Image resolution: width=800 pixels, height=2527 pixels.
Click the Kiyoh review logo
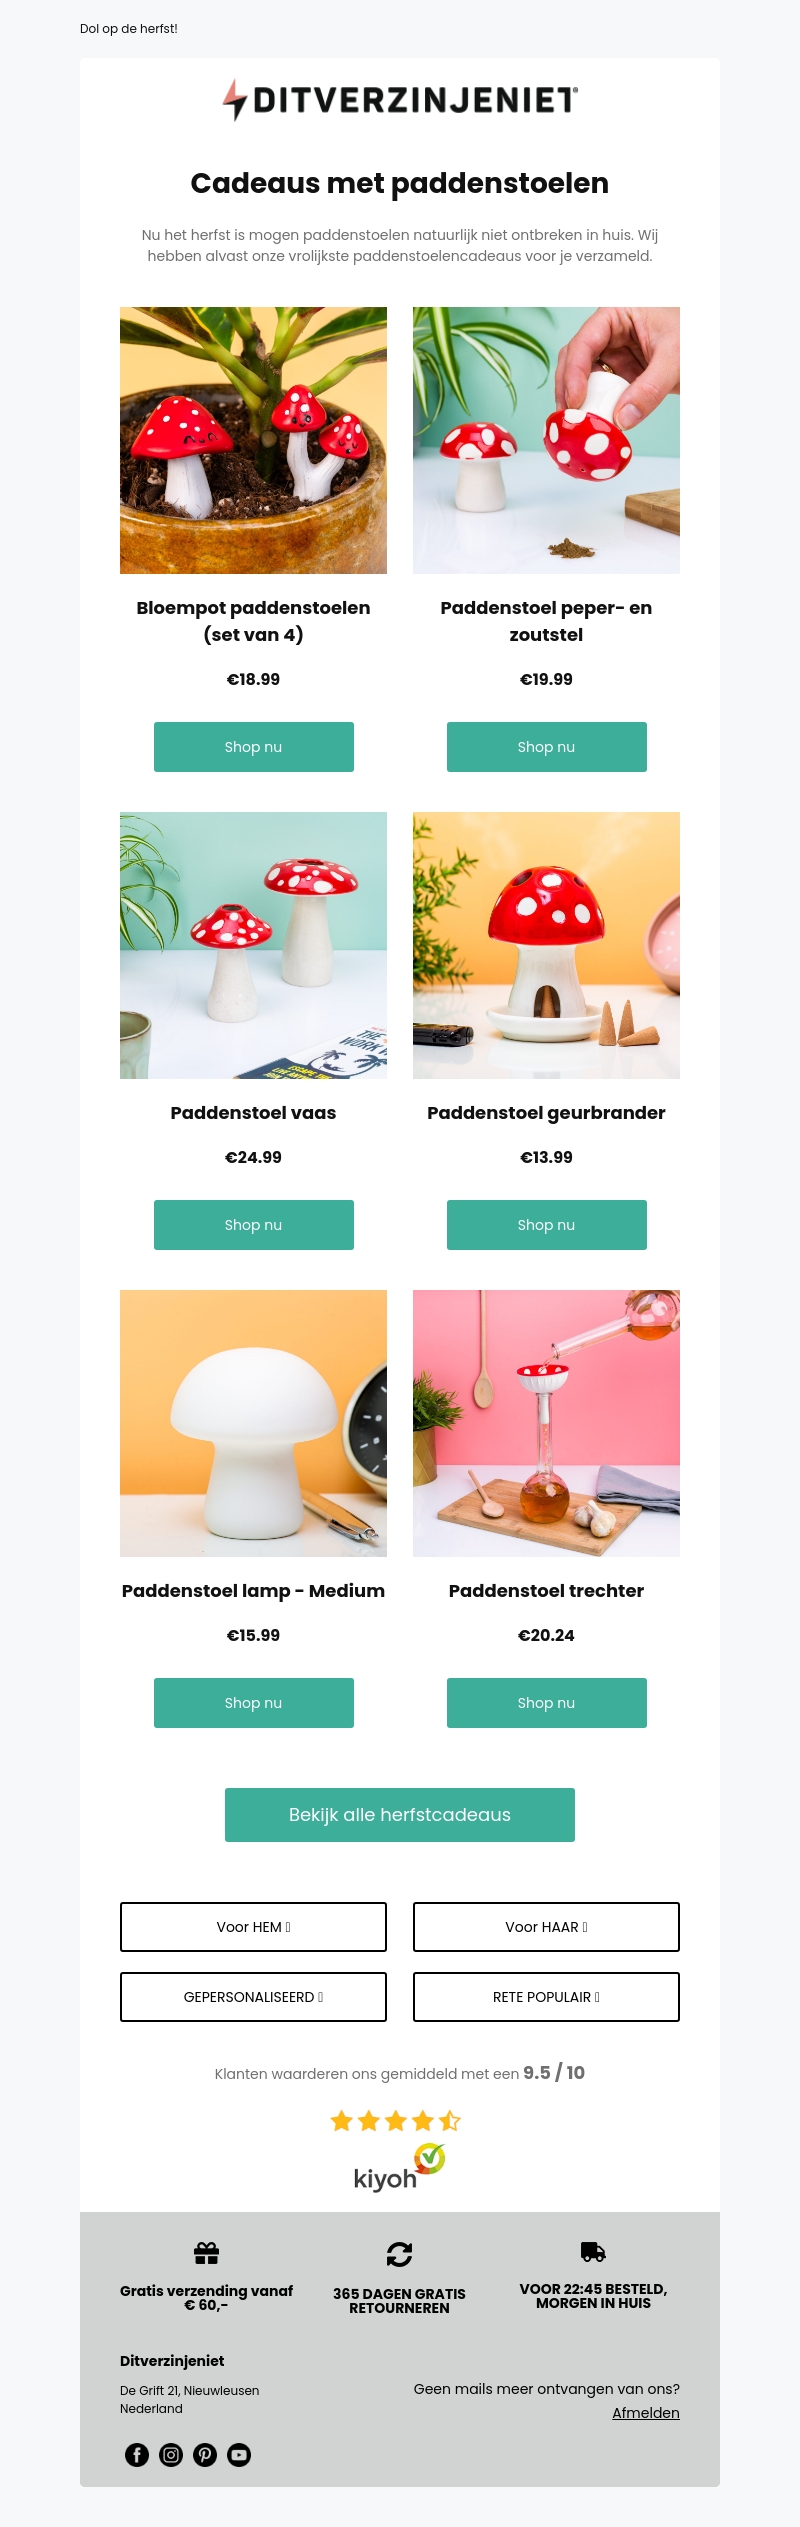point(400,2168)
